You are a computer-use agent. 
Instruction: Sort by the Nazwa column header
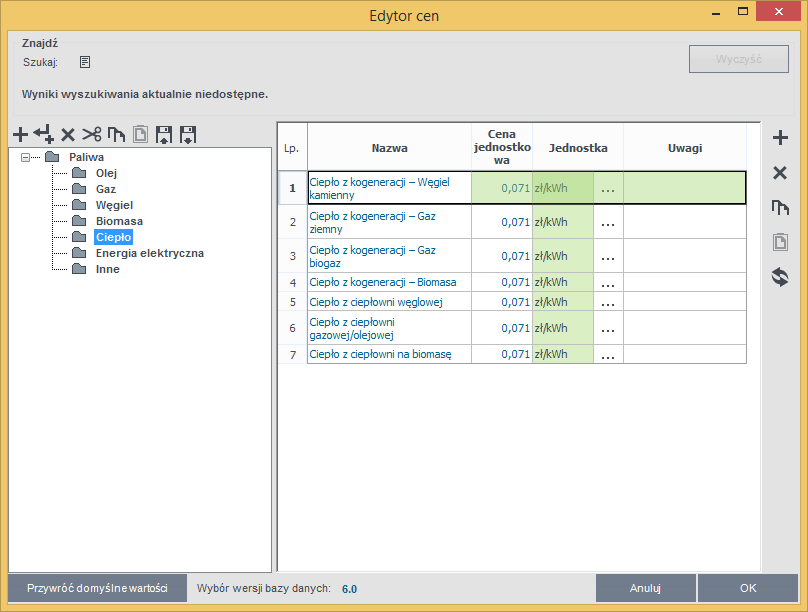(x=390, y=148)
